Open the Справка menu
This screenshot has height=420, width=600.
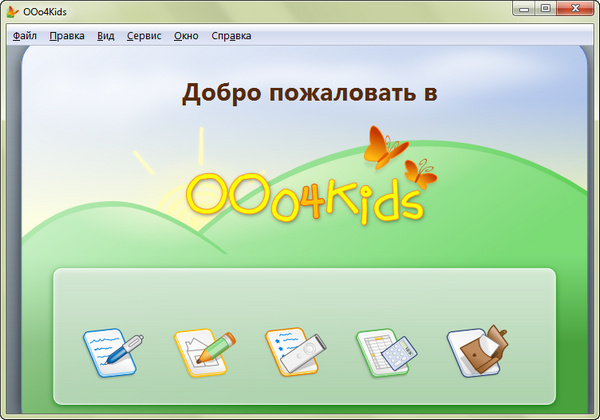(x=232, y=36)
